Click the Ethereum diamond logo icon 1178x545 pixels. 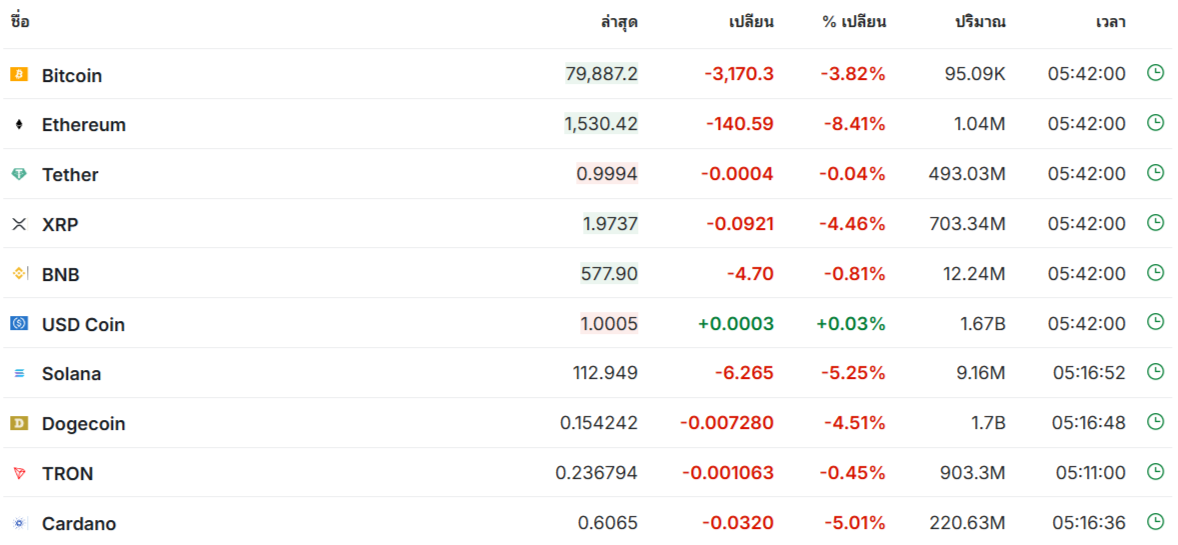[19, 125]
